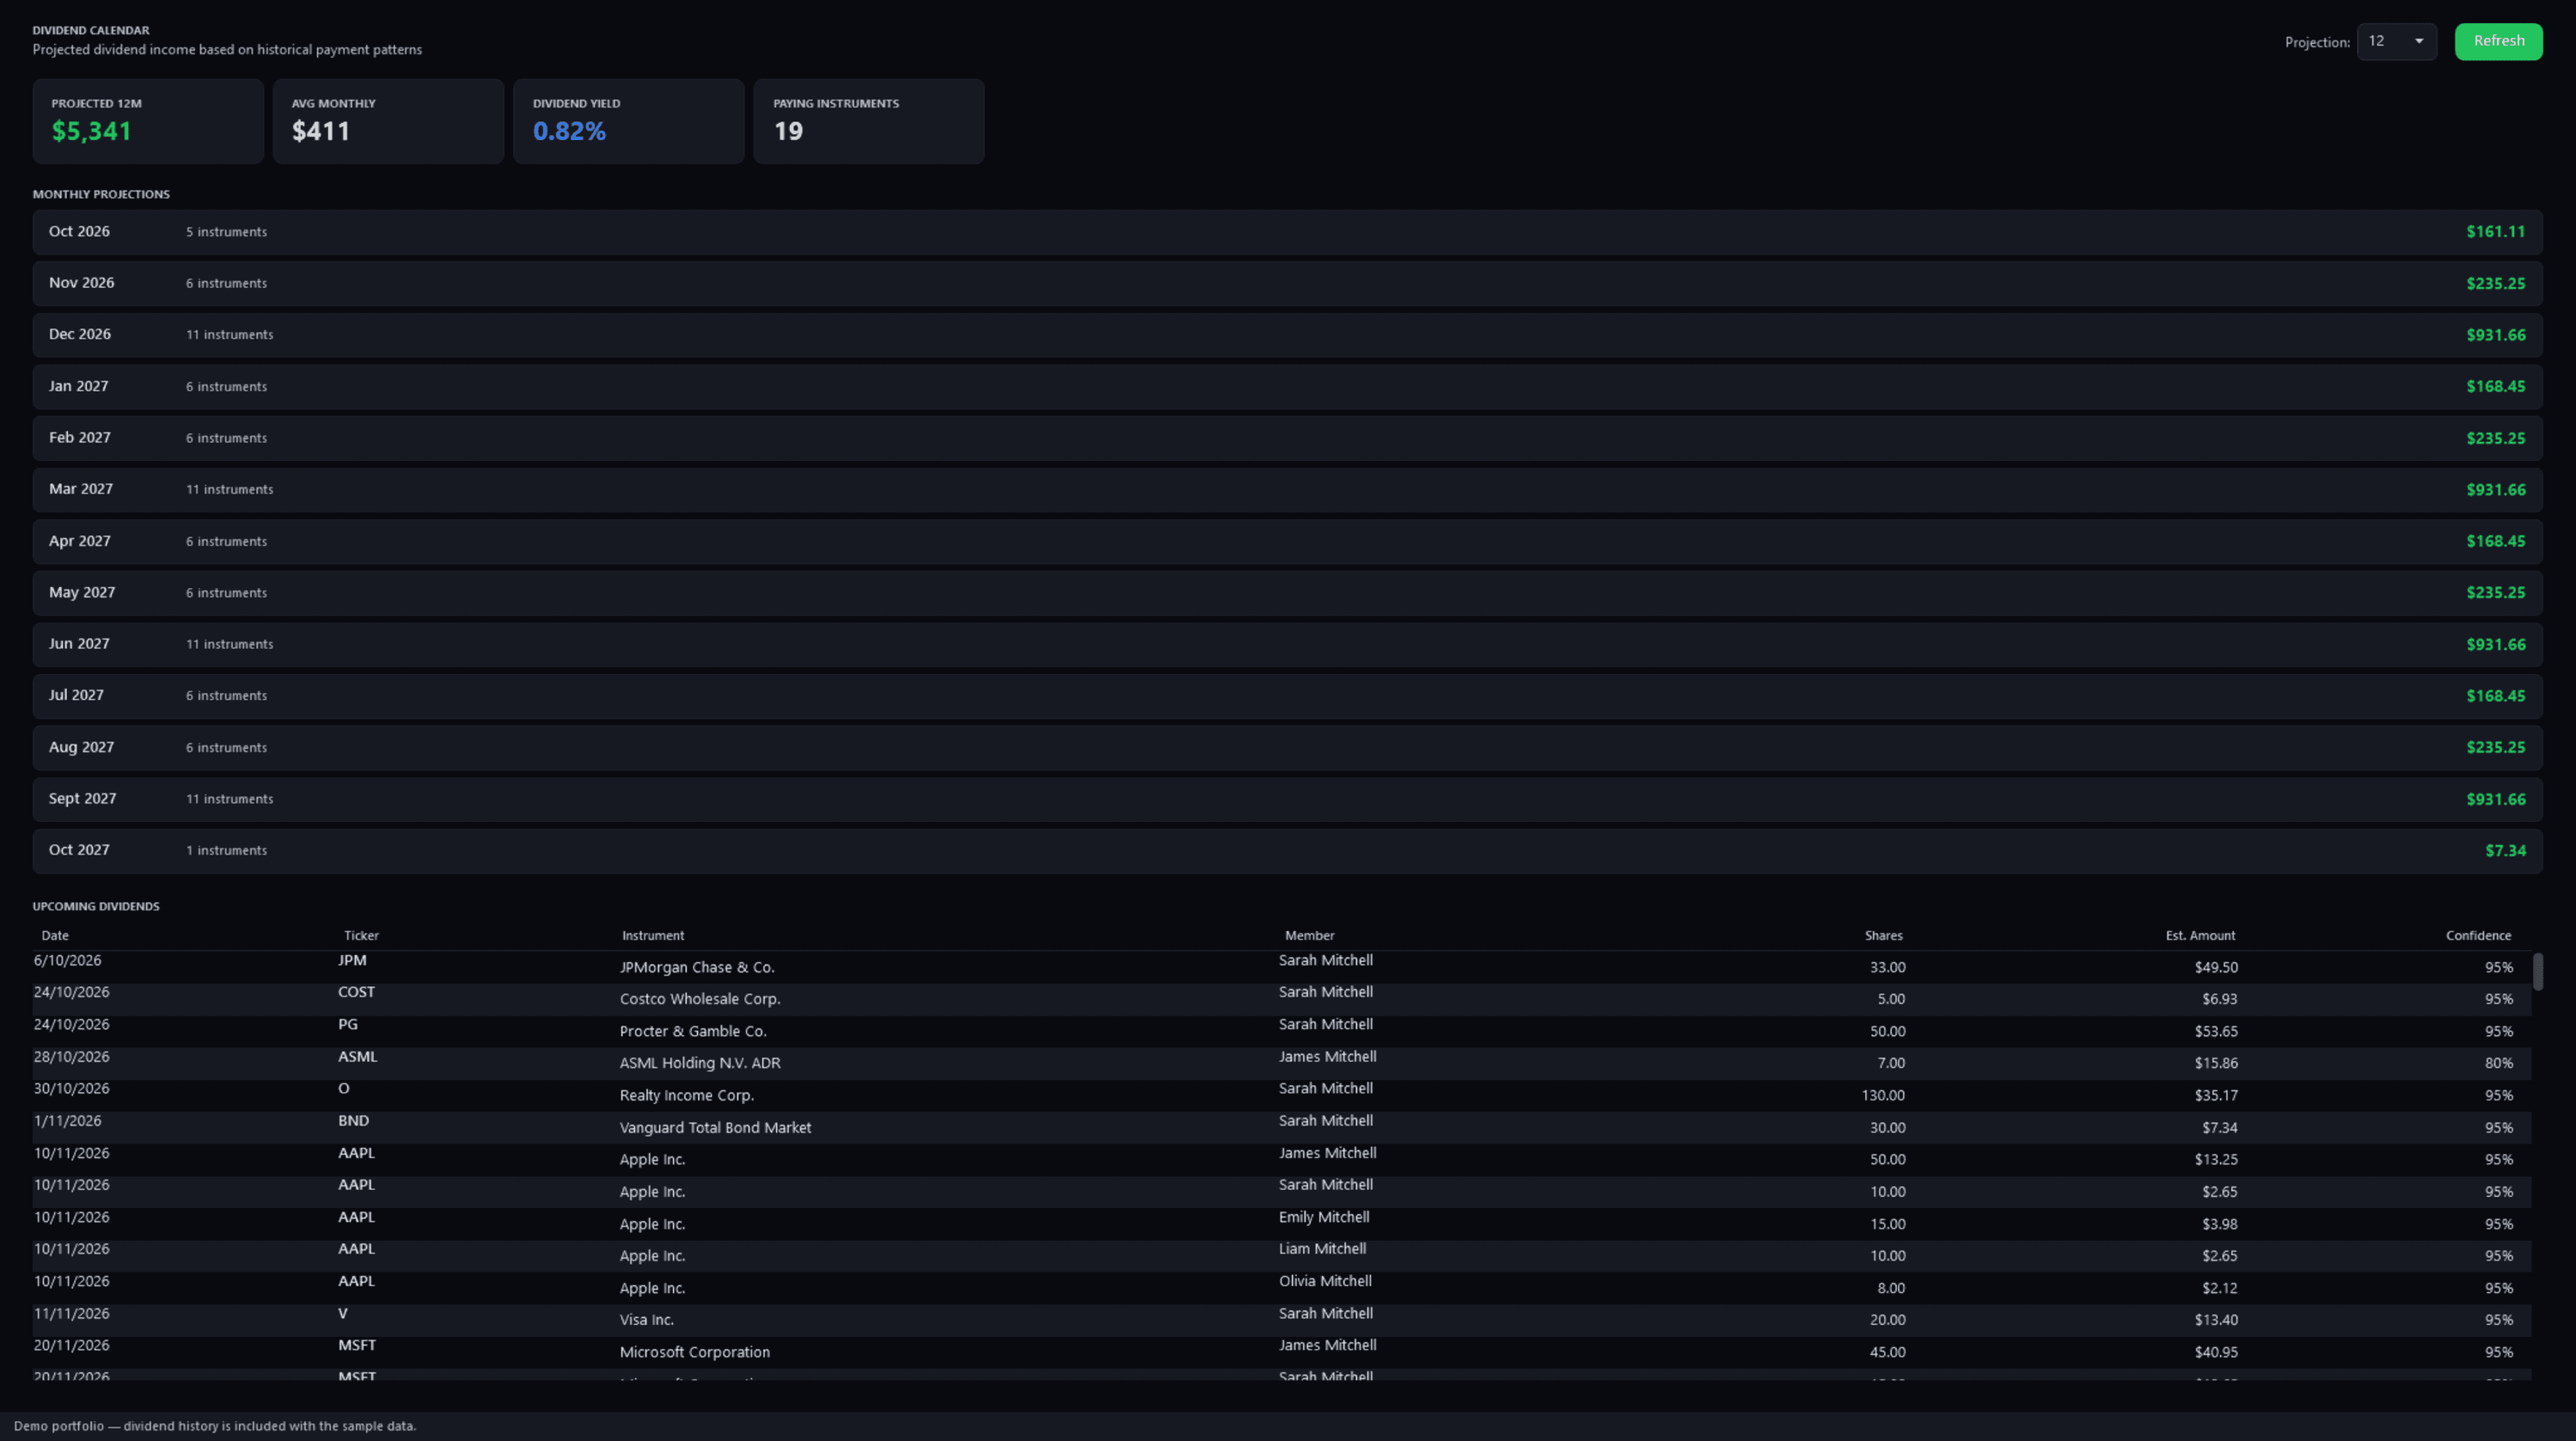Click the Dividend Yield card
This screenshot has height=1441, width=2576.
pos(628,121)
